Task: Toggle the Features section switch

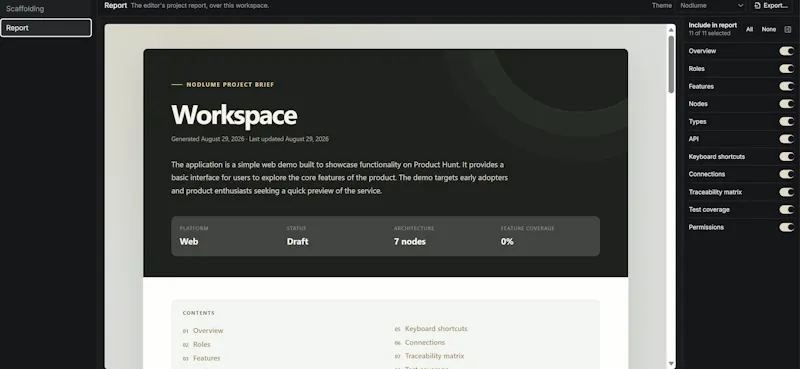Action: pos(786,86)
